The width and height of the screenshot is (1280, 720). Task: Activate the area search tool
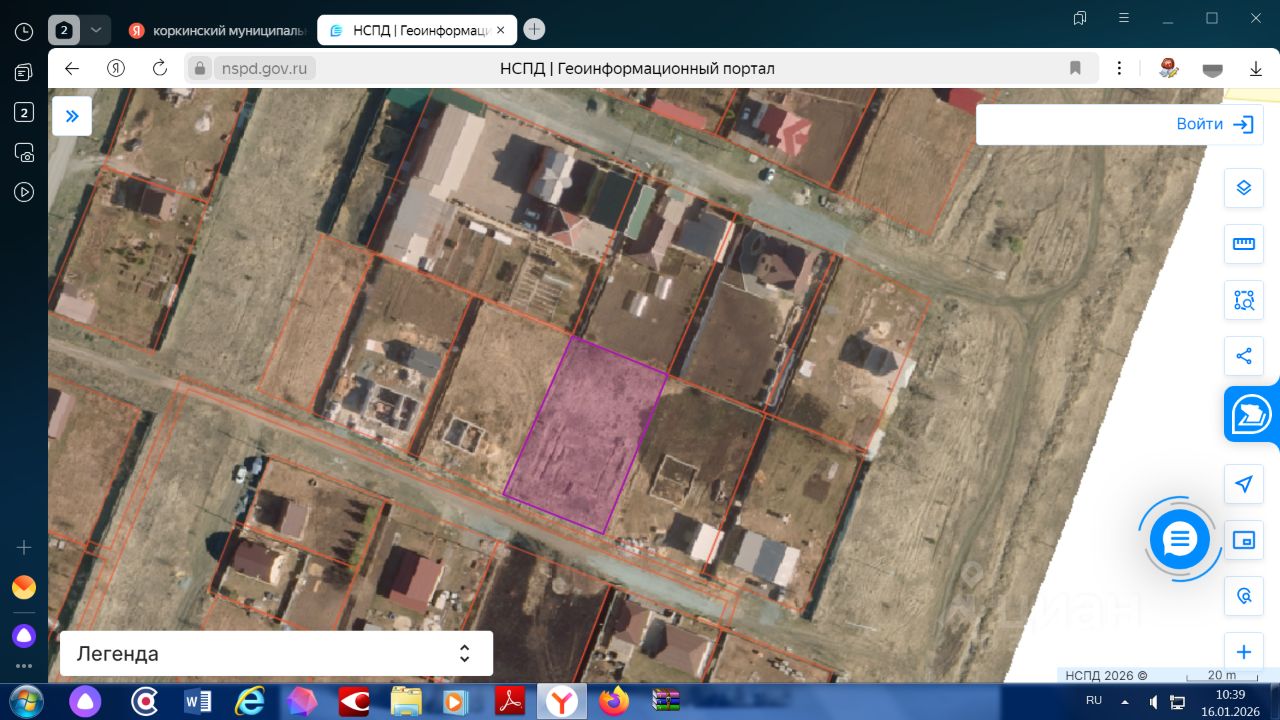[1244, 299]
